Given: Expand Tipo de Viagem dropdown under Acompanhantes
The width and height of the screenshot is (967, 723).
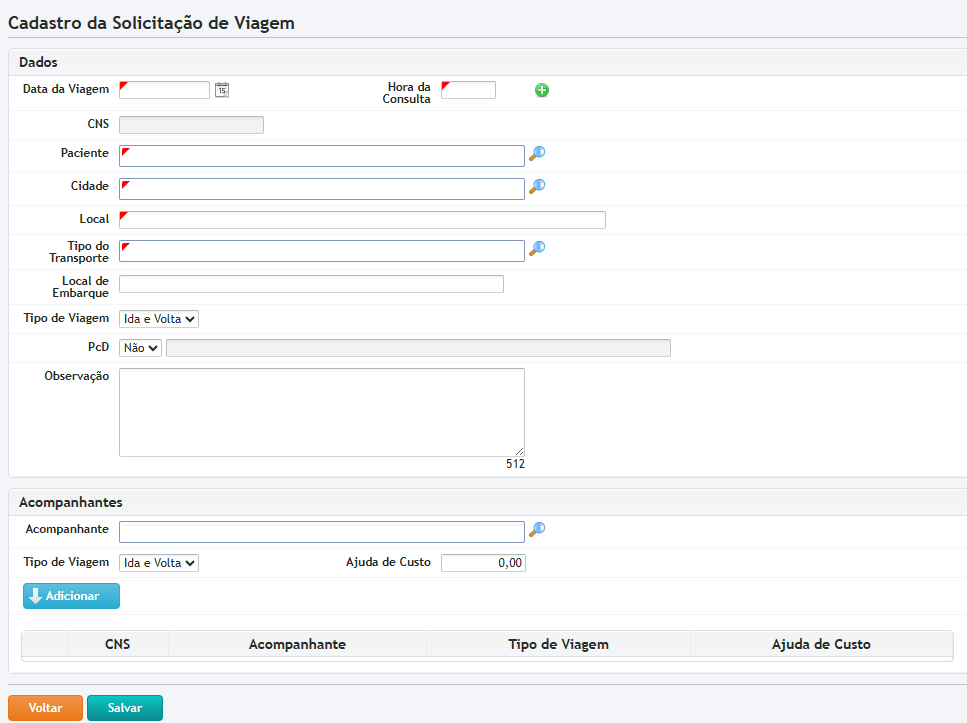Looking at the screenshot, I should point(159,563).
